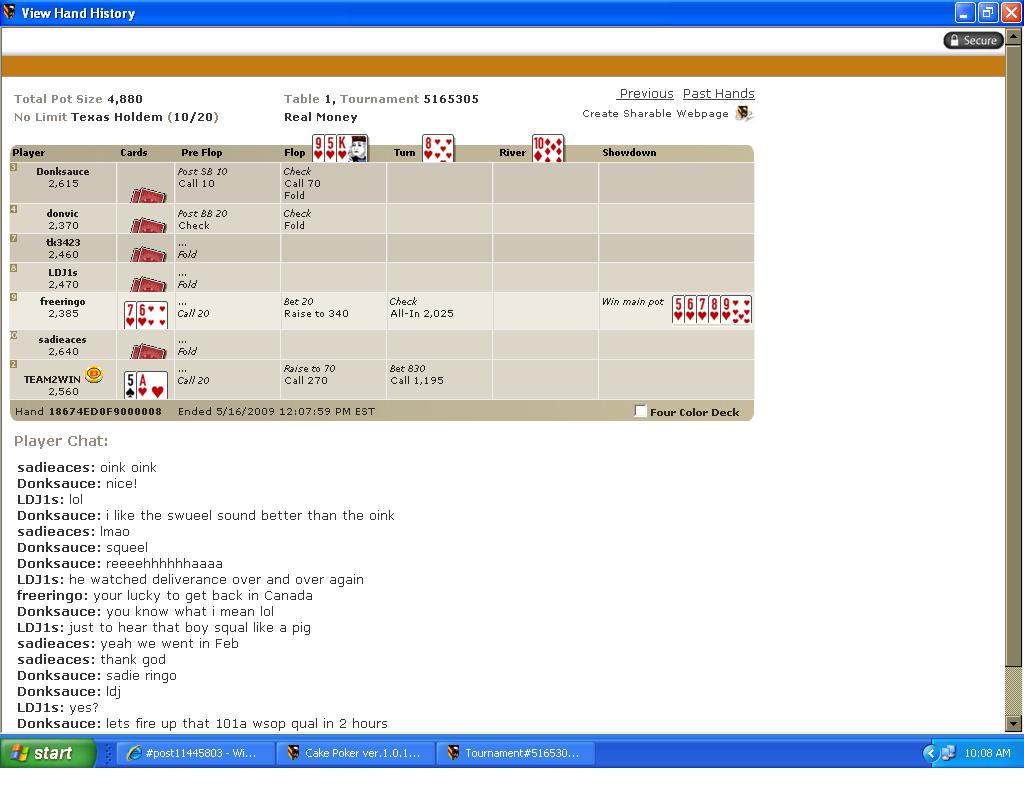Viewport: 1024px width, 800px height.
Task: Switch to Cake Poker taskbar window
Action: (x=354, y=753)
